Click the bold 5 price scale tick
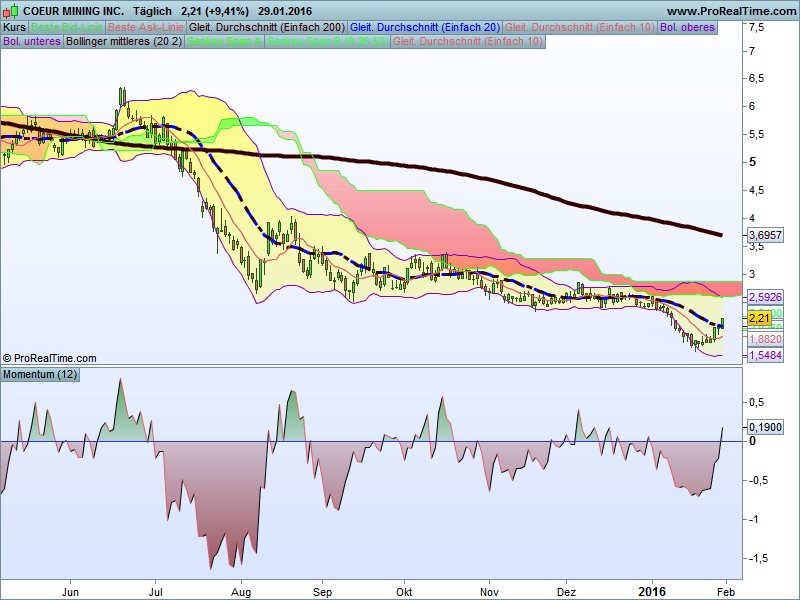The image size is (800, 600). 753,162
